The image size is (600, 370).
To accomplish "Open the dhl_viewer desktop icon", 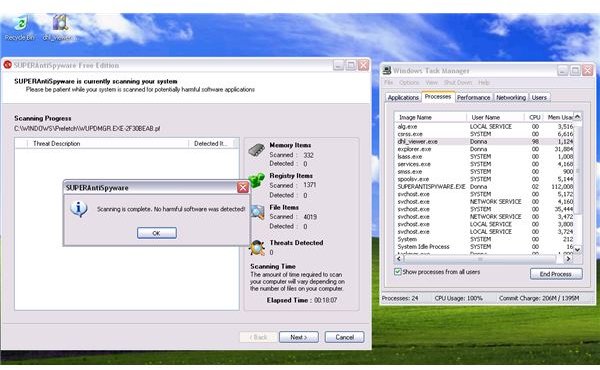I will [59, 27].
